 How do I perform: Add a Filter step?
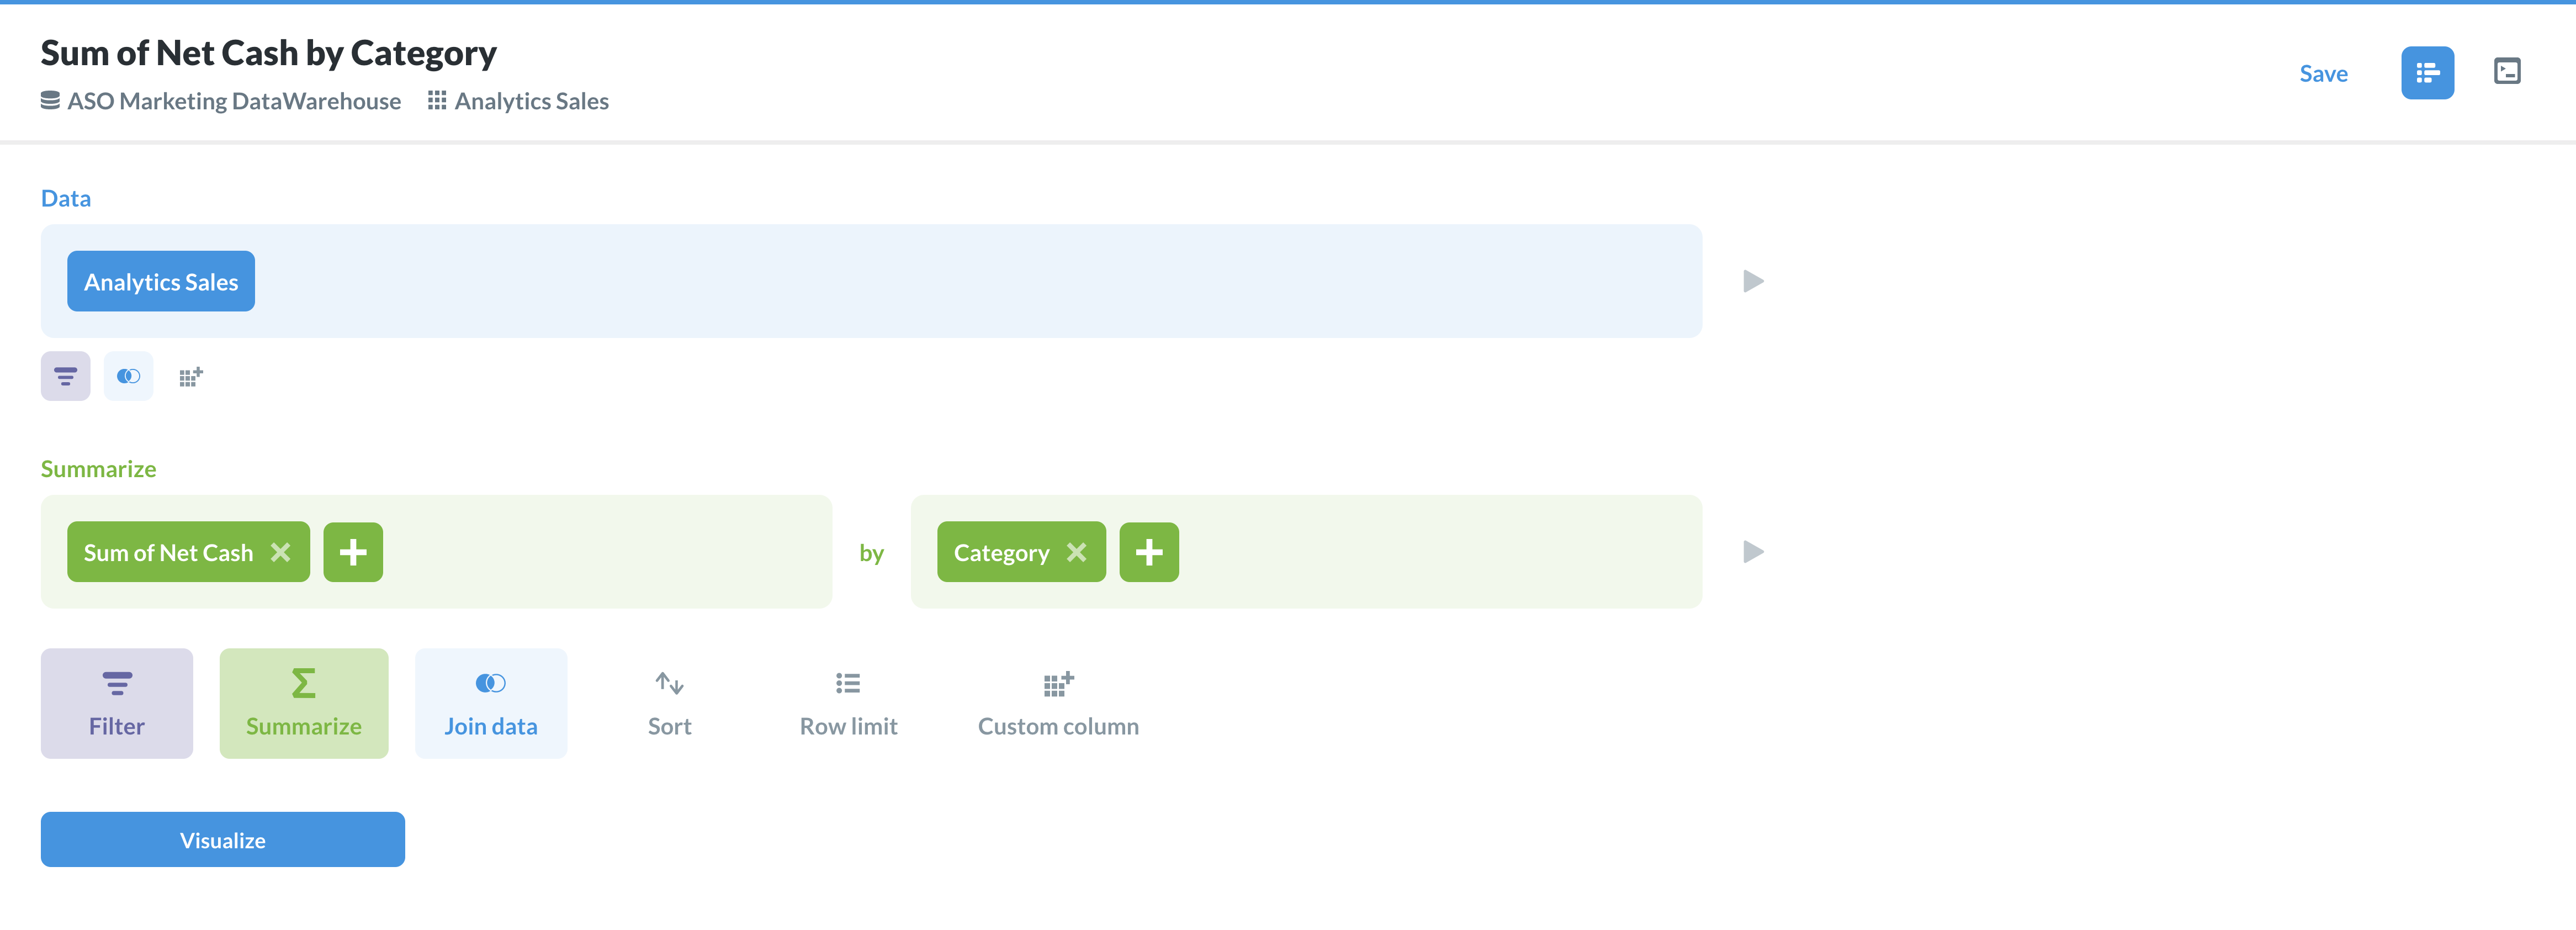(117, 703)
